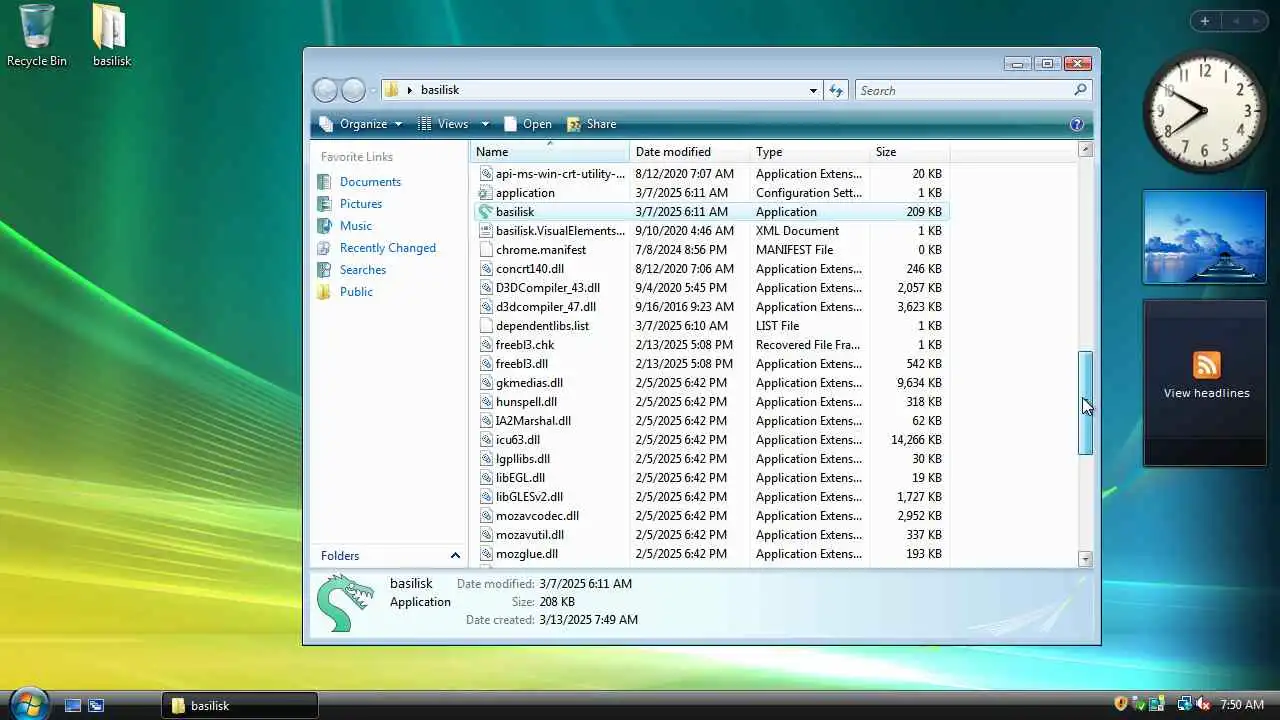Viewport: 1280px width, 720px height.
Task: Select the application configuration settings file icon
Action: (486, 193)
